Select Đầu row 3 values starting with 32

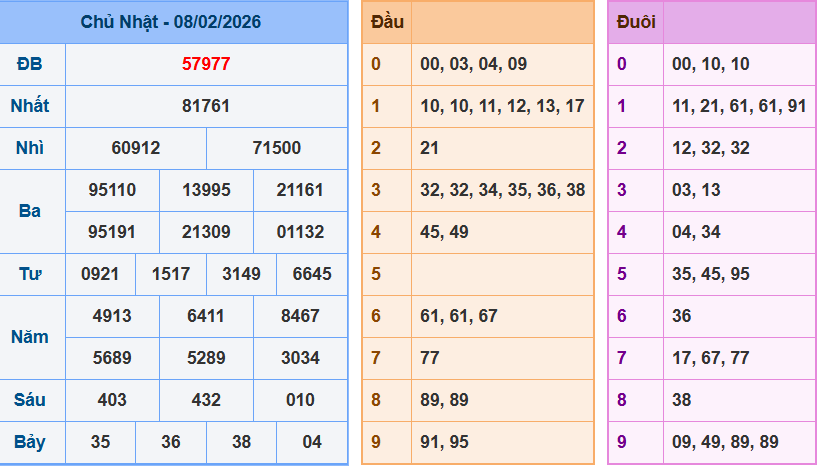click(x=502, y=190)
